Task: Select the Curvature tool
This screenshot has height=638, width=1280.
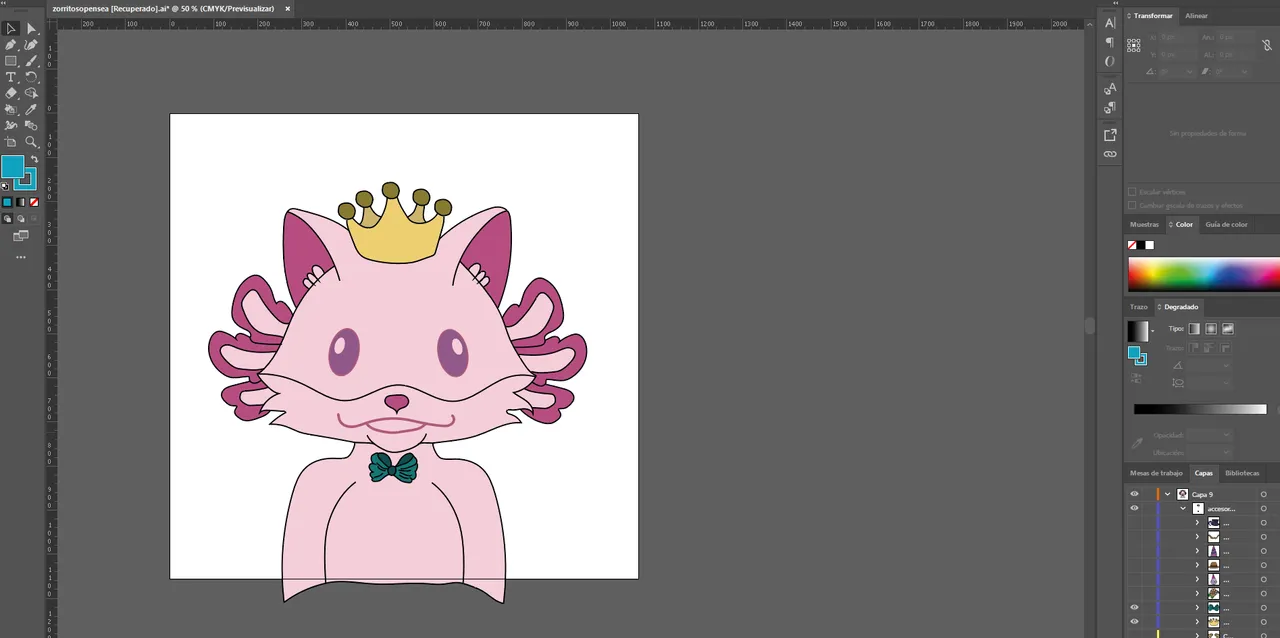Action: click(x=31, y=45)
